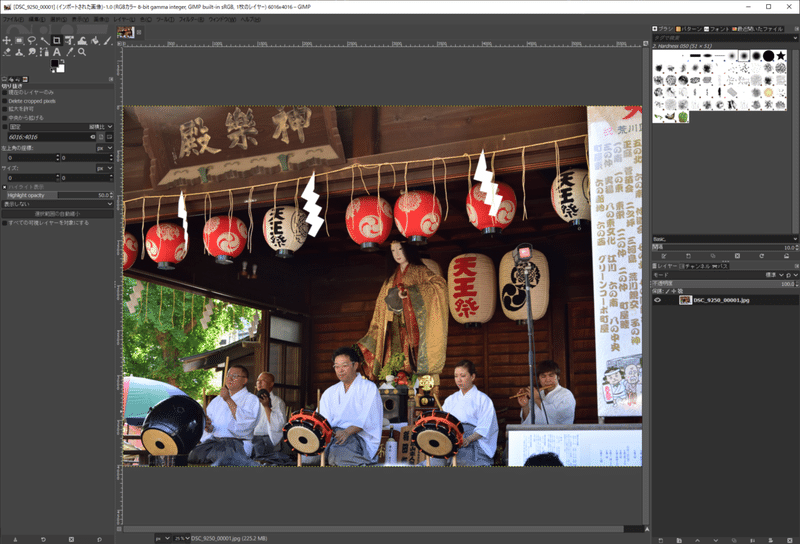Open the Help menu
Image resolution: width=800 pixels, height=544 pixels.
pyautogui.click(x=250, y=19)
